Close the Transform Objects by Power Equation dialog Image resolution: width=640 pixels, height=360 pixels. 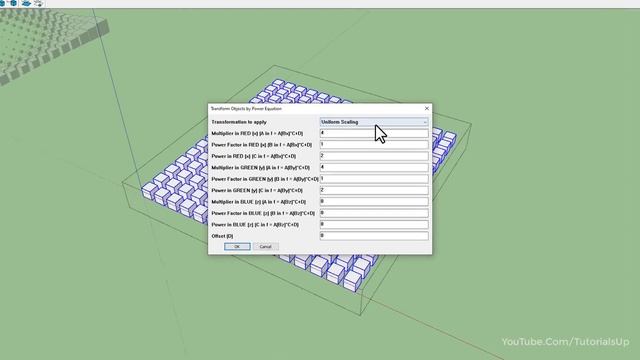(x=427, y=109)
